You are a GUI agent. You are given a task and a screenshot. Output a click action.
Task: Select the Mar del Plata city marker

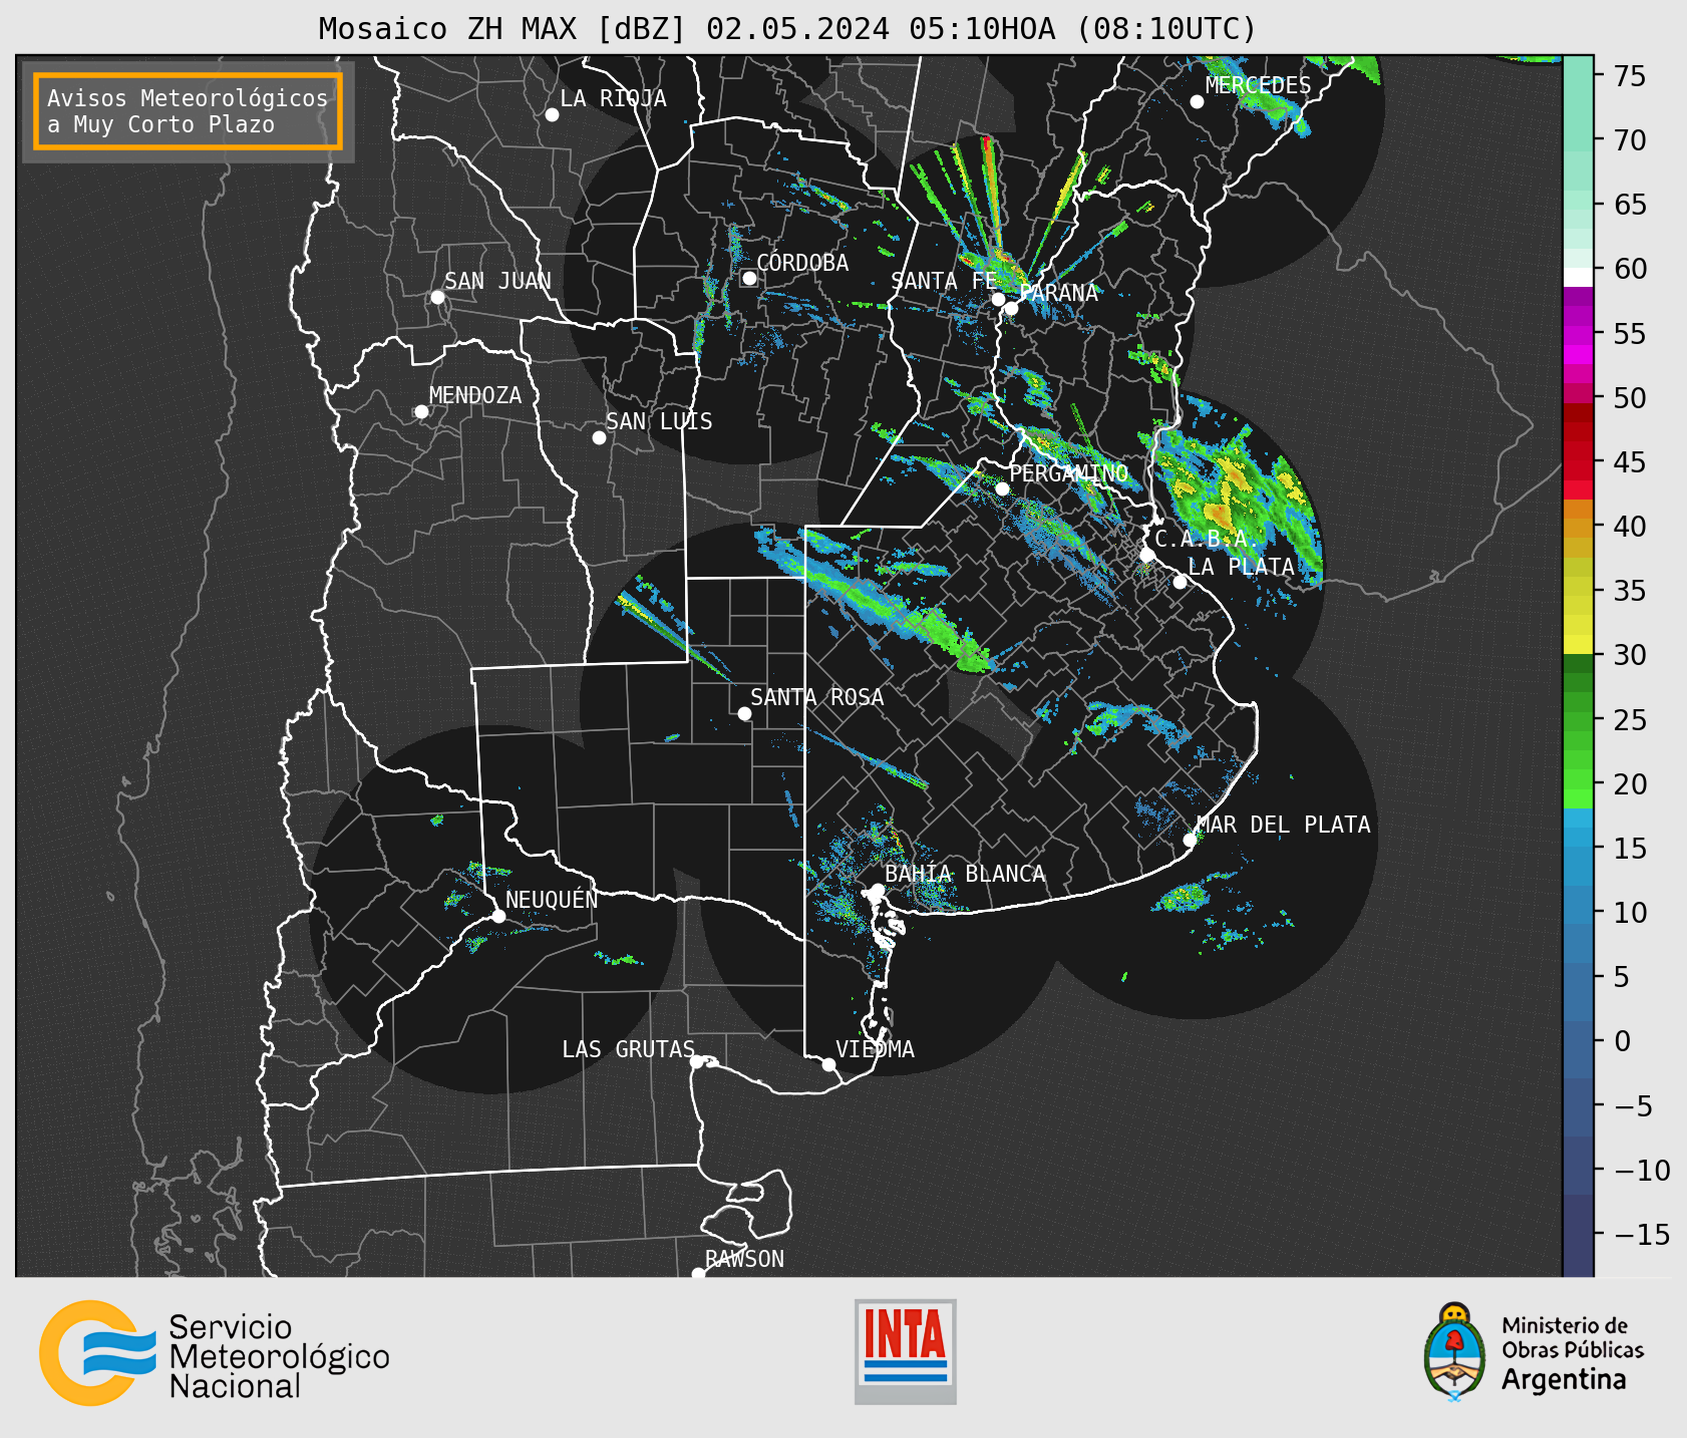(x=1189, y=840)
